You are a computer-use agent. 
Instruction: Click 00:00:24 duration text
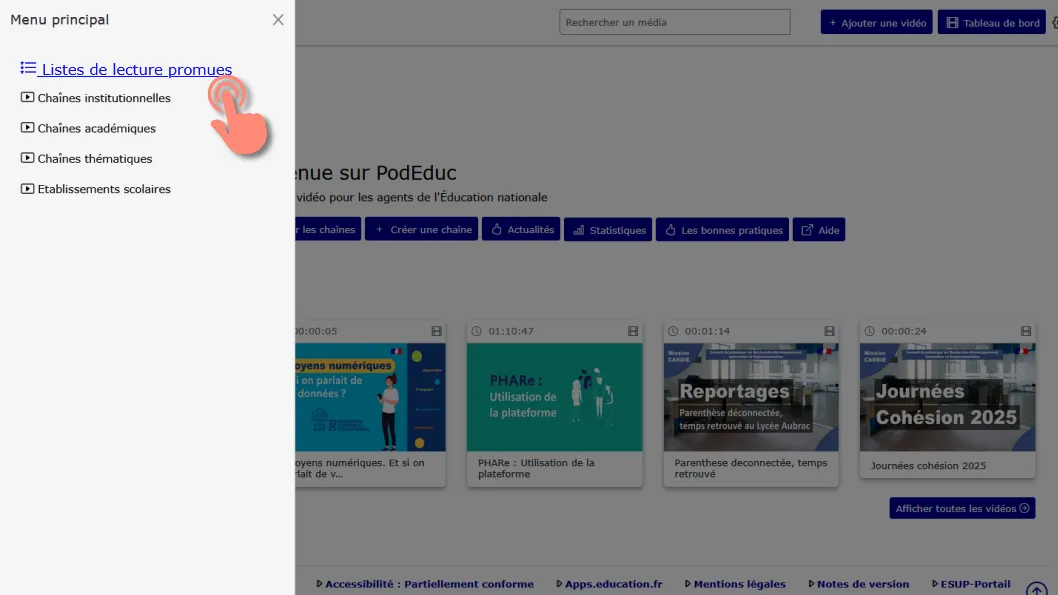click(x=903, y=331)
